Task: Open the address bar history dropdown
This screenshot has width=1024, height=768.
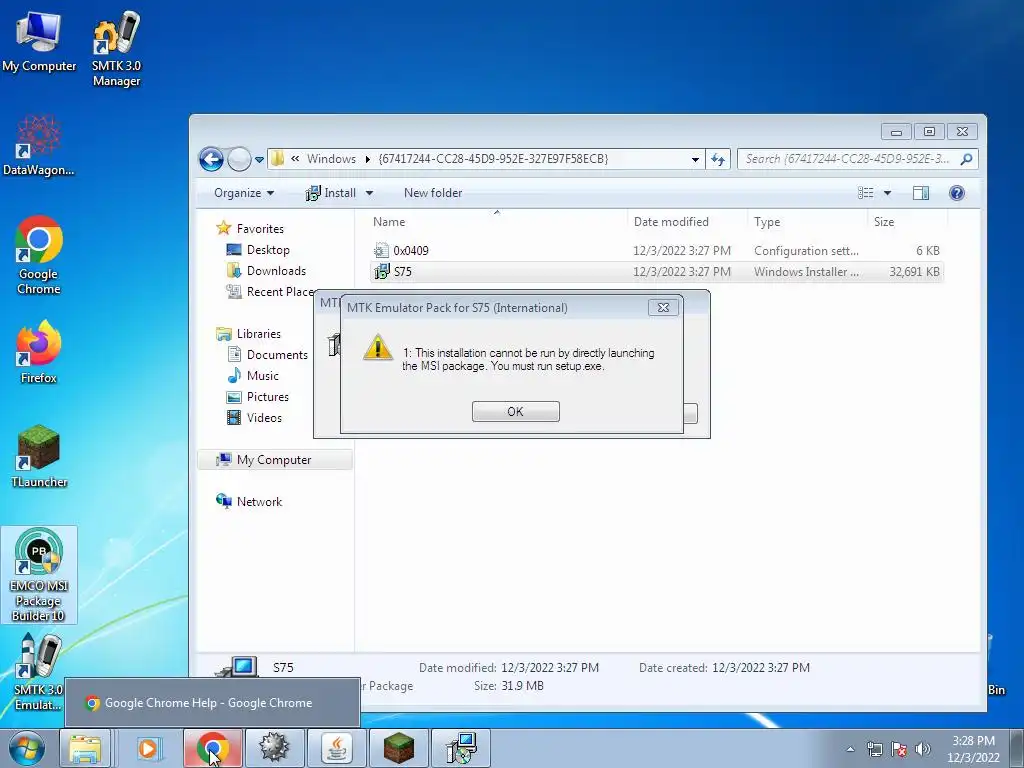Action: pyautogui.click(x=696, y=159)
